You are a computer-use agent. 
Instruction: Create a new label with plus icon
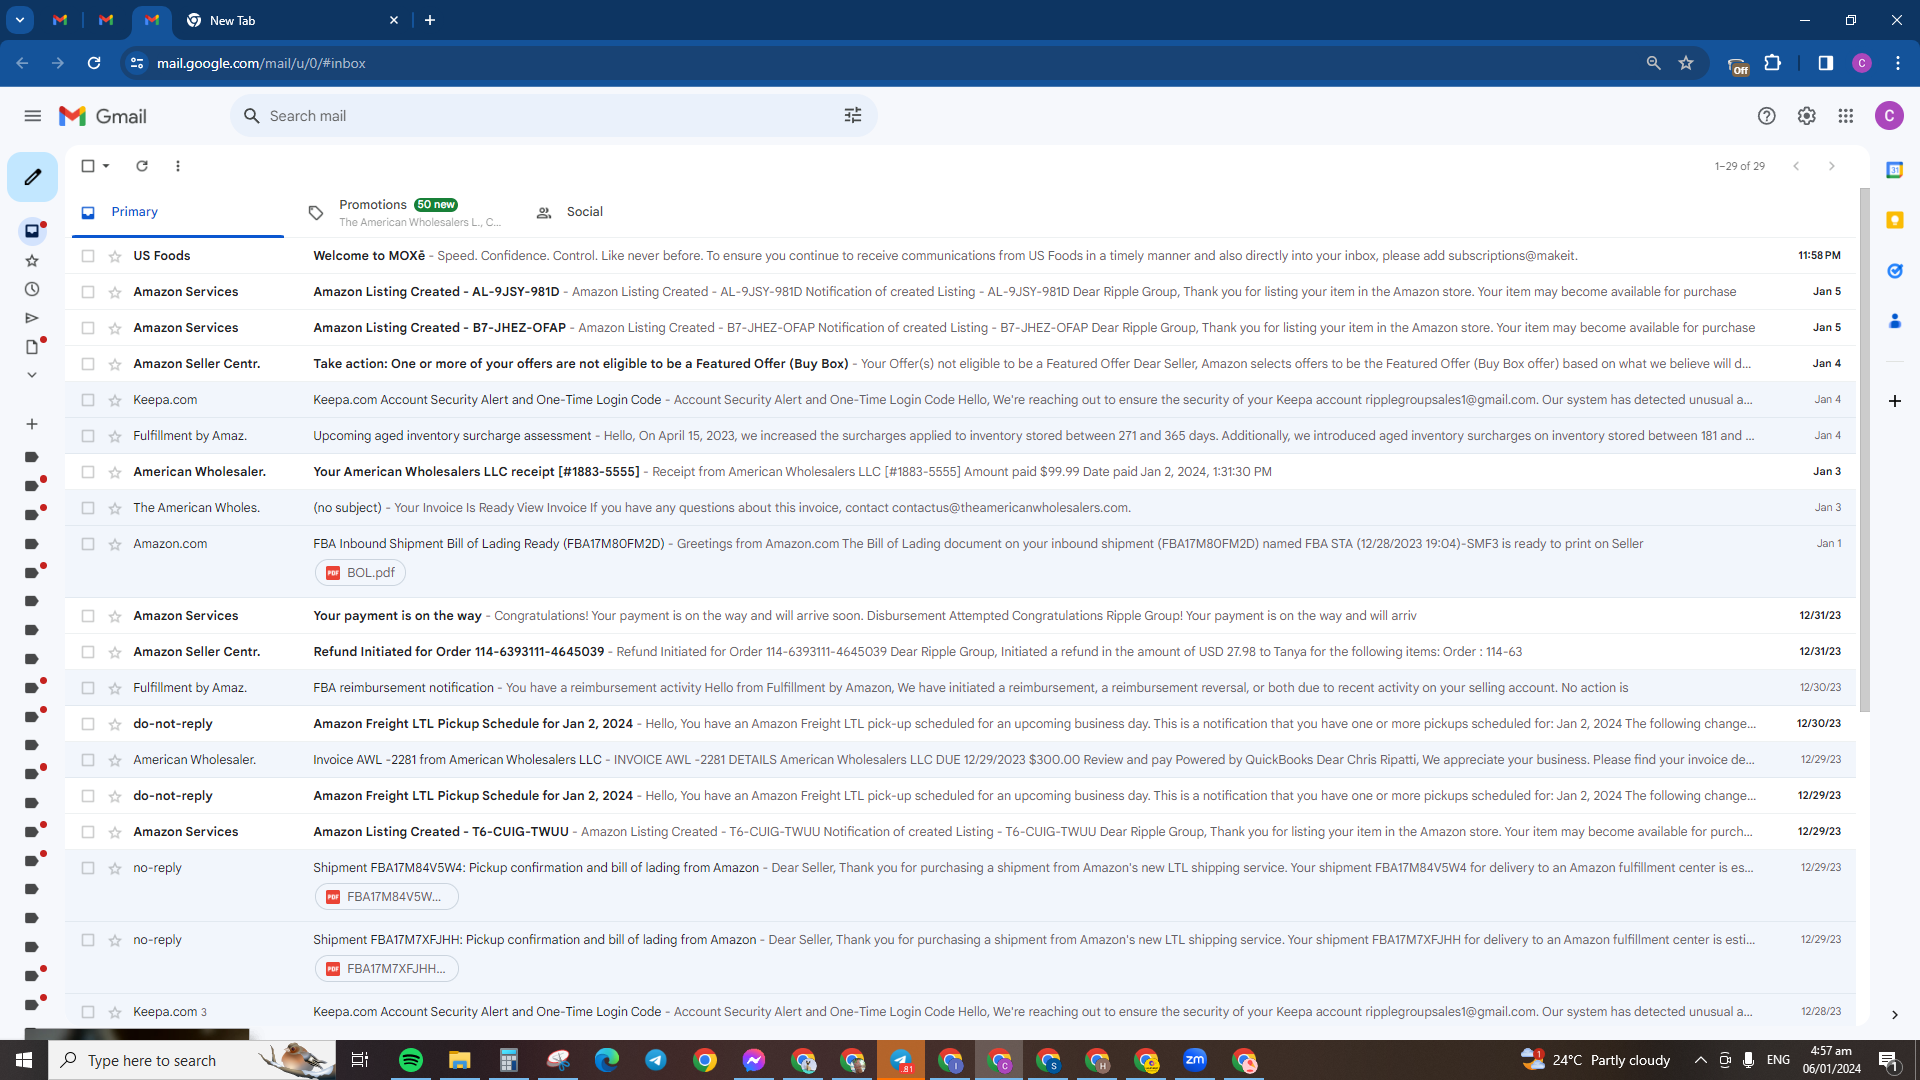(32, 424)
